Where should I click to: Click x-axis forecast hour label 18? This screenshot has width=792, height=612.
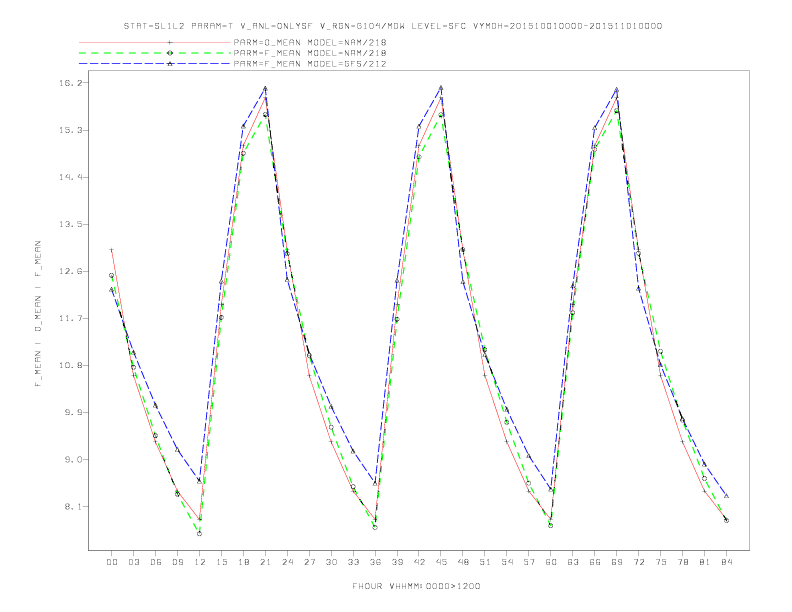[243, 562]
